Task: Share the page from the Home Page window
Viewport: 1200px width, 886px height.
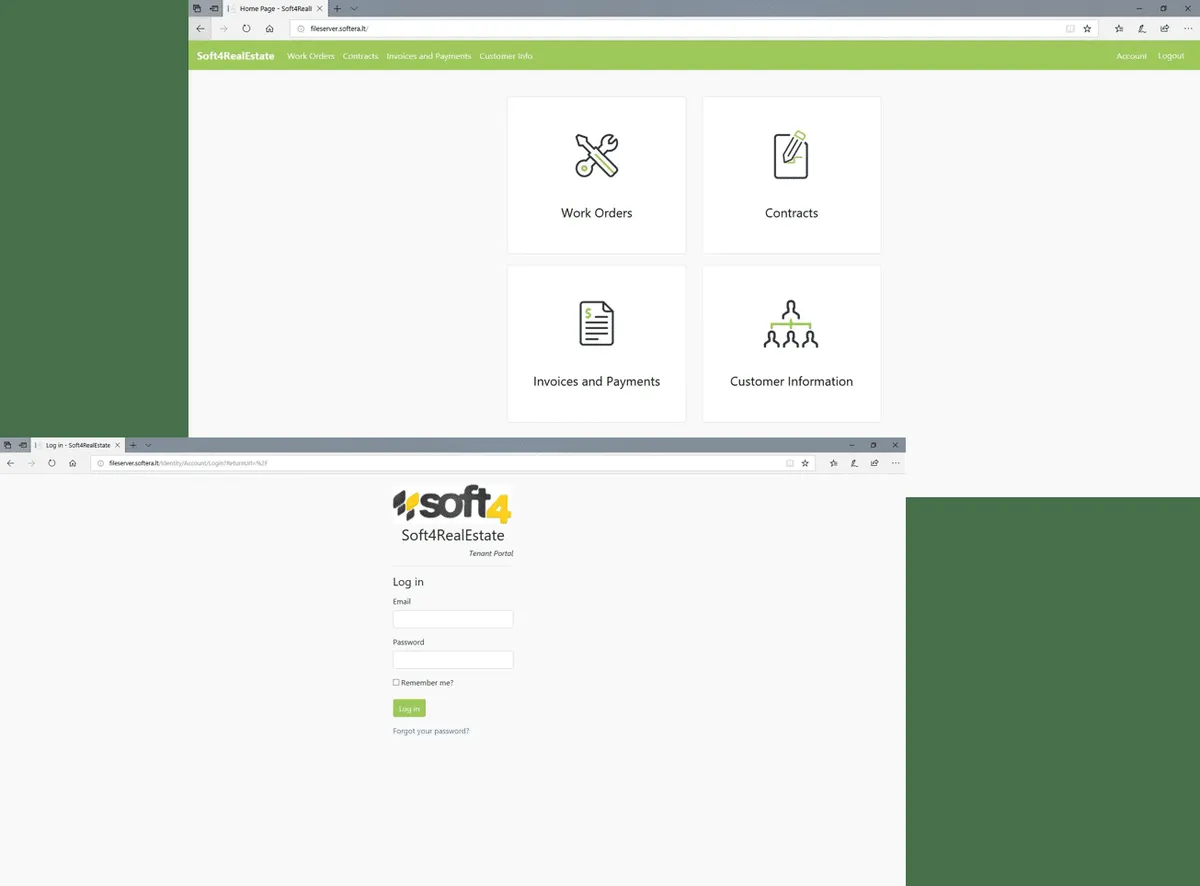Action: coord(1165,29)
